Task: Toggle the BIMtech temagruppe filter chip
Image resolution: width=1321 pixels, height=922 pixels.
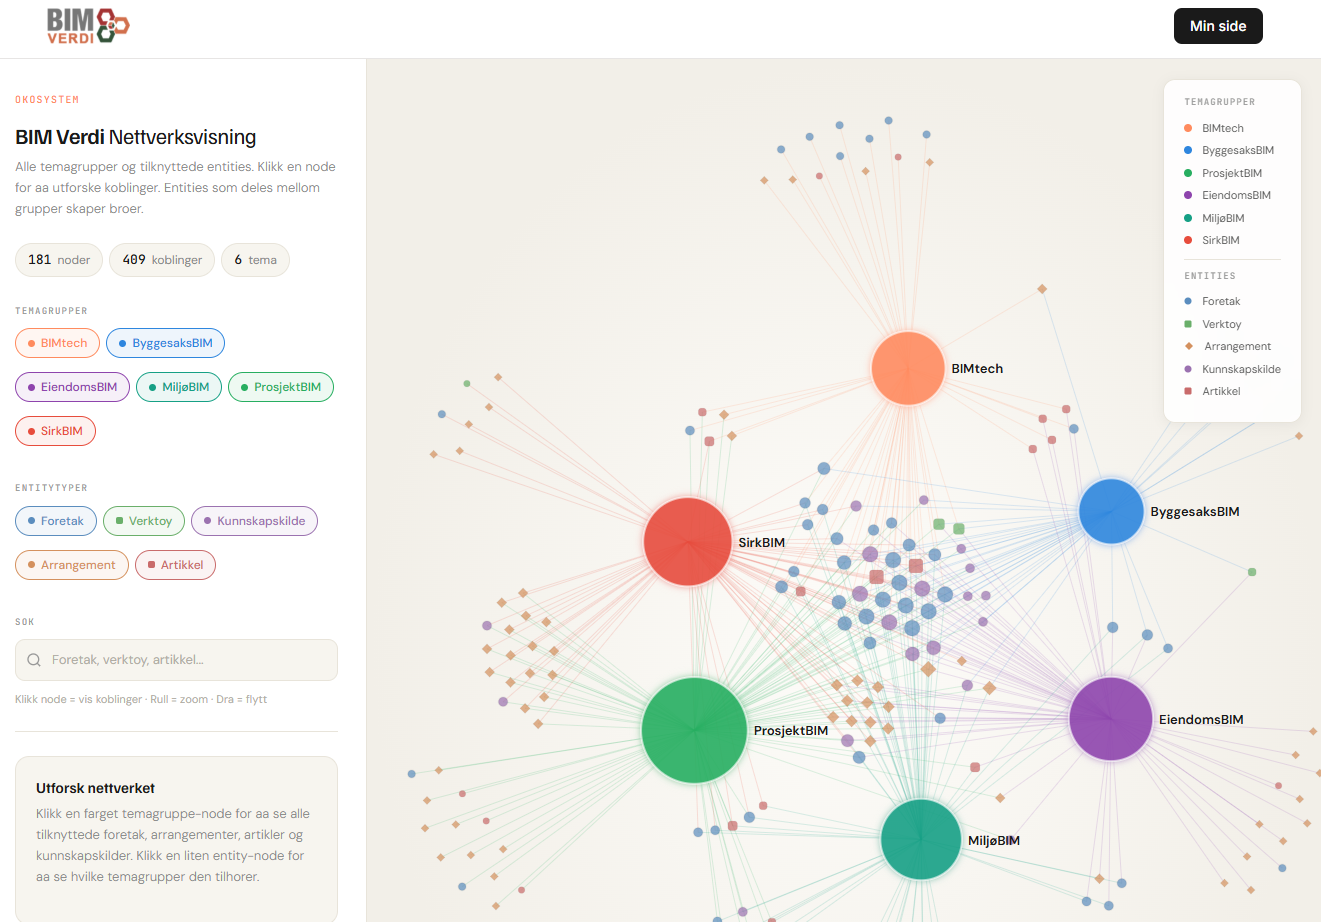Action: pyautogui.click(x=57, y=343)
